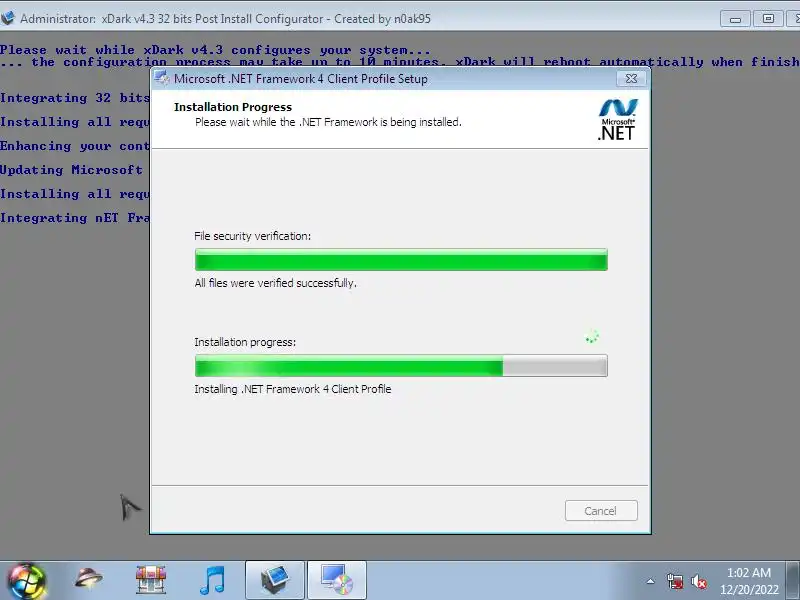Open the Windows Start orb

tap(26, 581)
